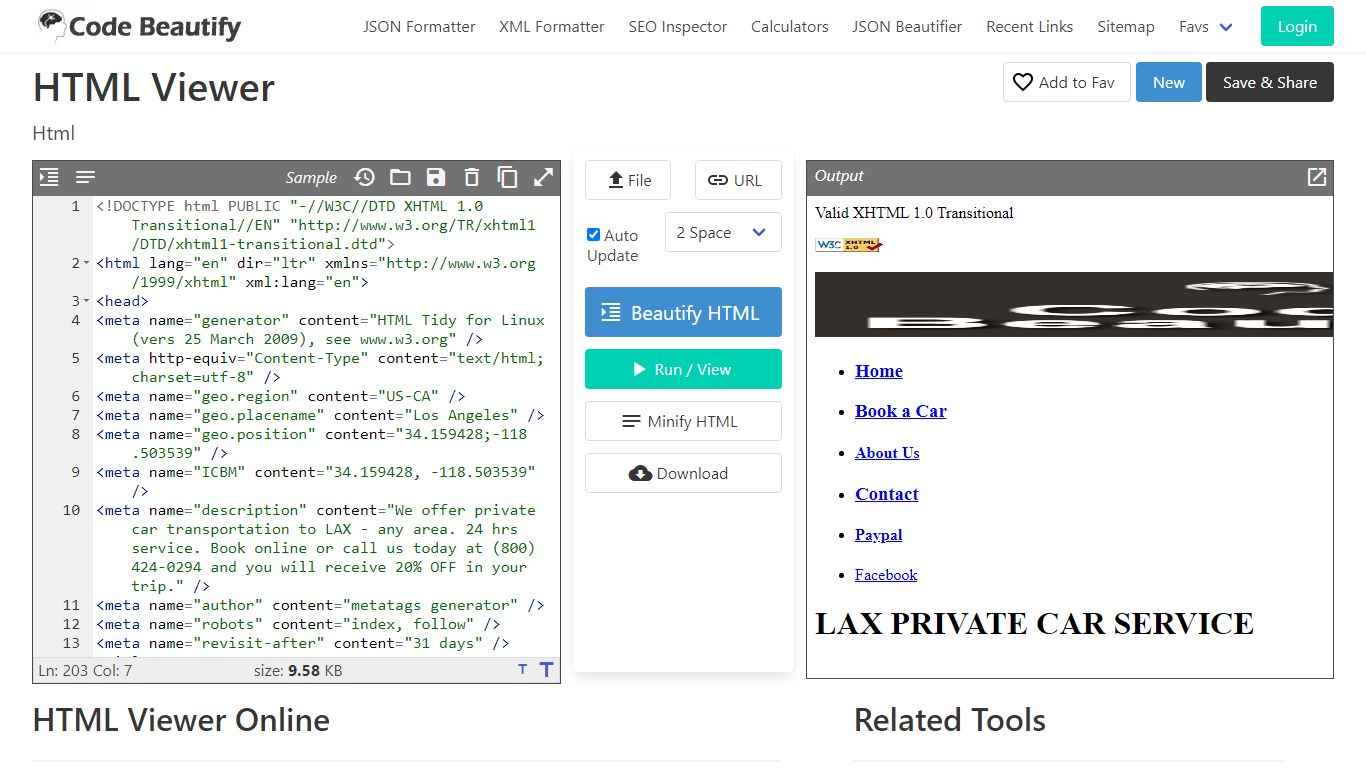
Task: Click the W3C XHTML 1.0 badge in output
Action: click(848, 244)
